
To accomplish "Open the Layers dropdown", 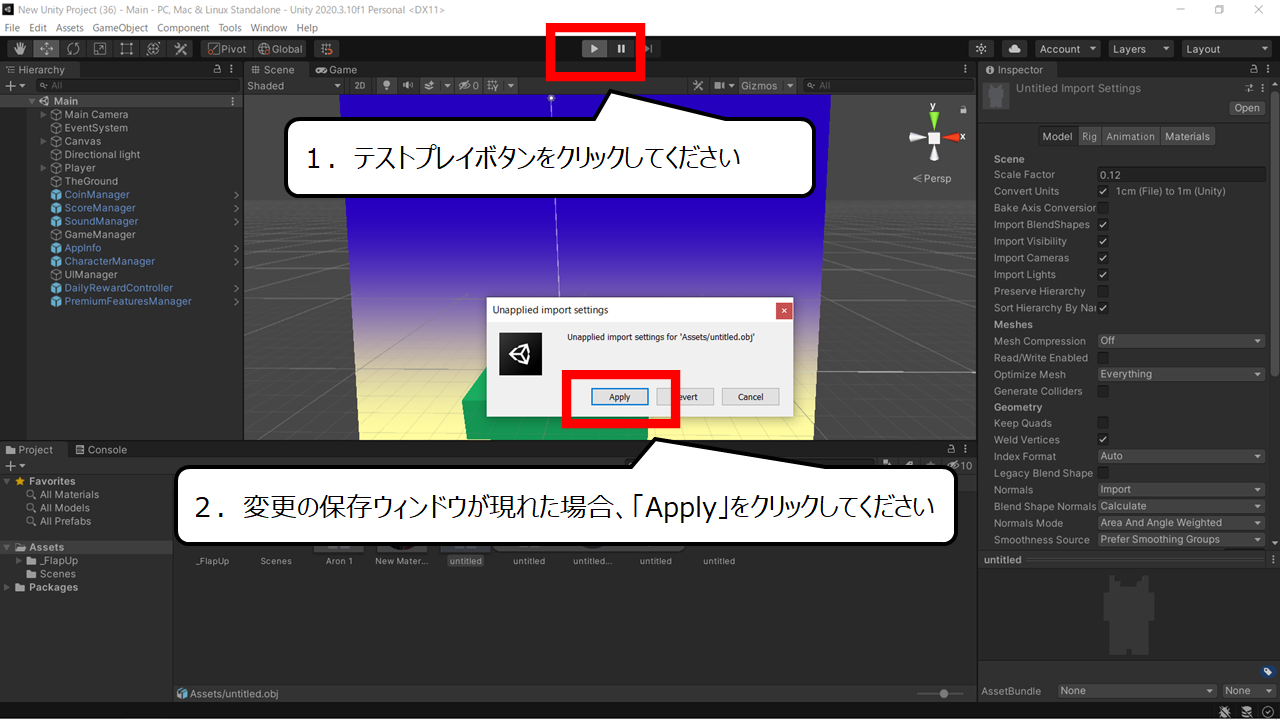I will (1140, 49).
